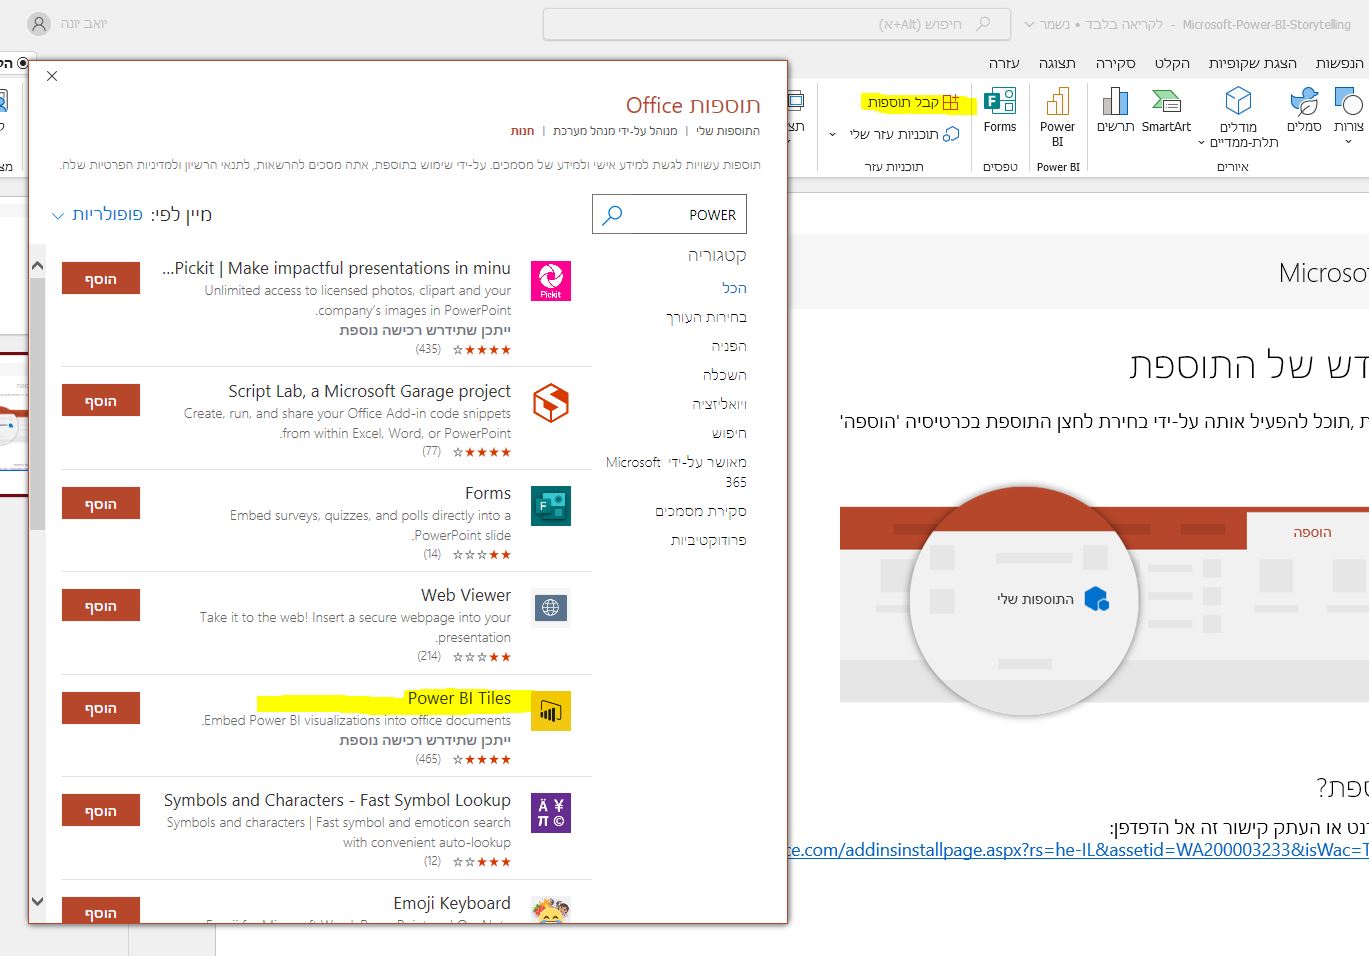The height and width of the screenshot is (956, 1369).
Task: Switch to the הקלטה ribbon tab
Action: point(1172,63)
